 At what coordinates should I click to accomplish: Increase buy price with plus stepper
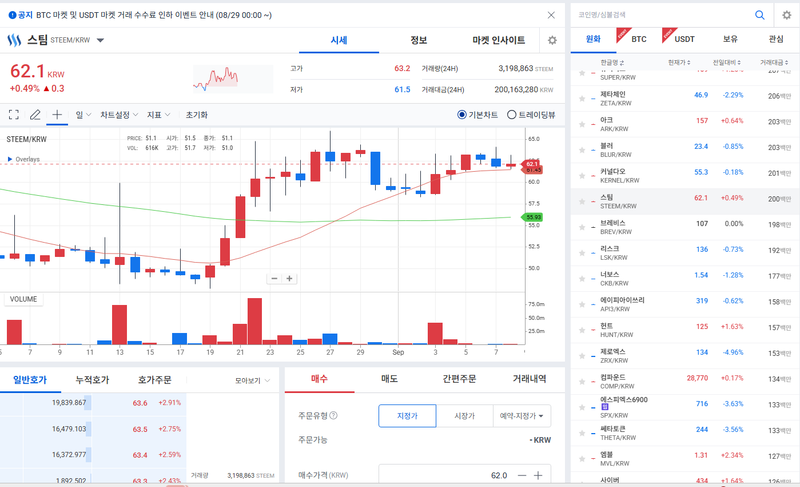point(538,475)
